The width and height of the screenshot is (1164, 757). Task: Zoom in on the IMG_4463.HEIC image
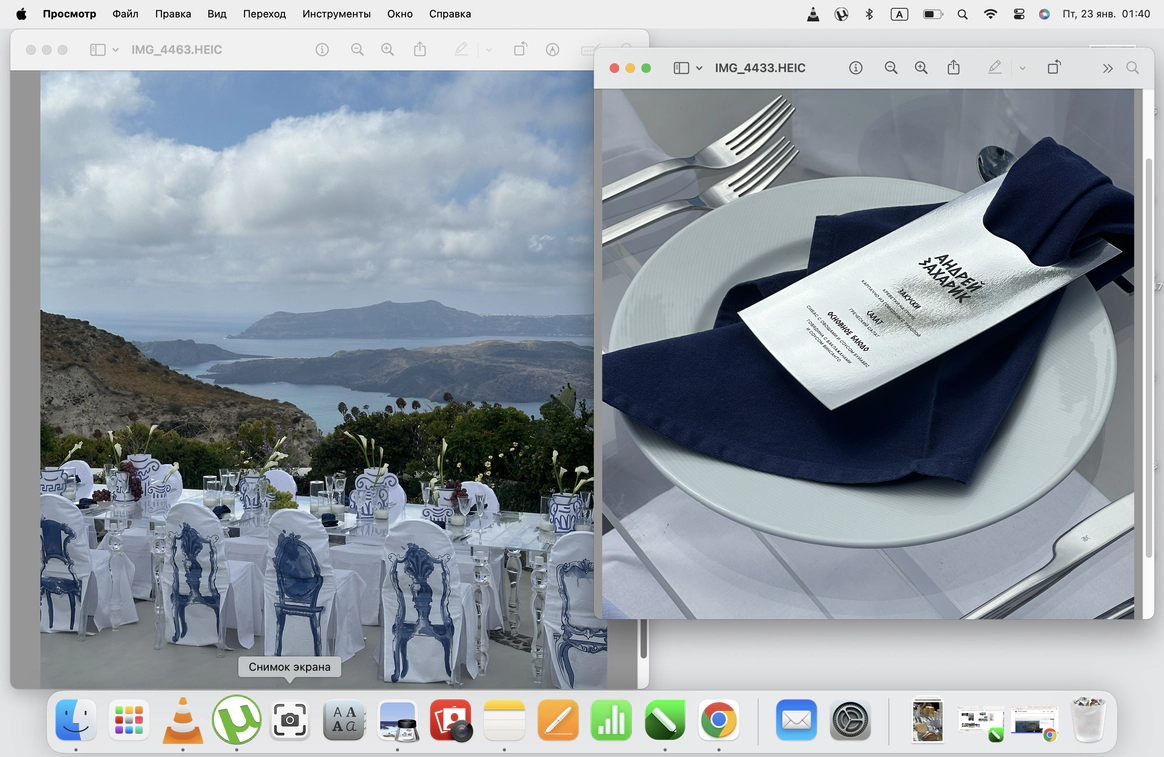point(388,49)
